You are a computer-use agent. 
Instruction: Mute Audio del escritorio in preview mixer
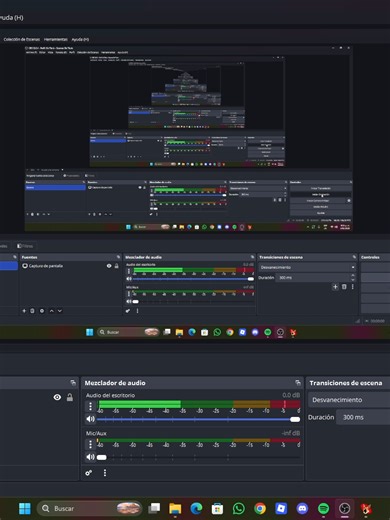[129, 279]
